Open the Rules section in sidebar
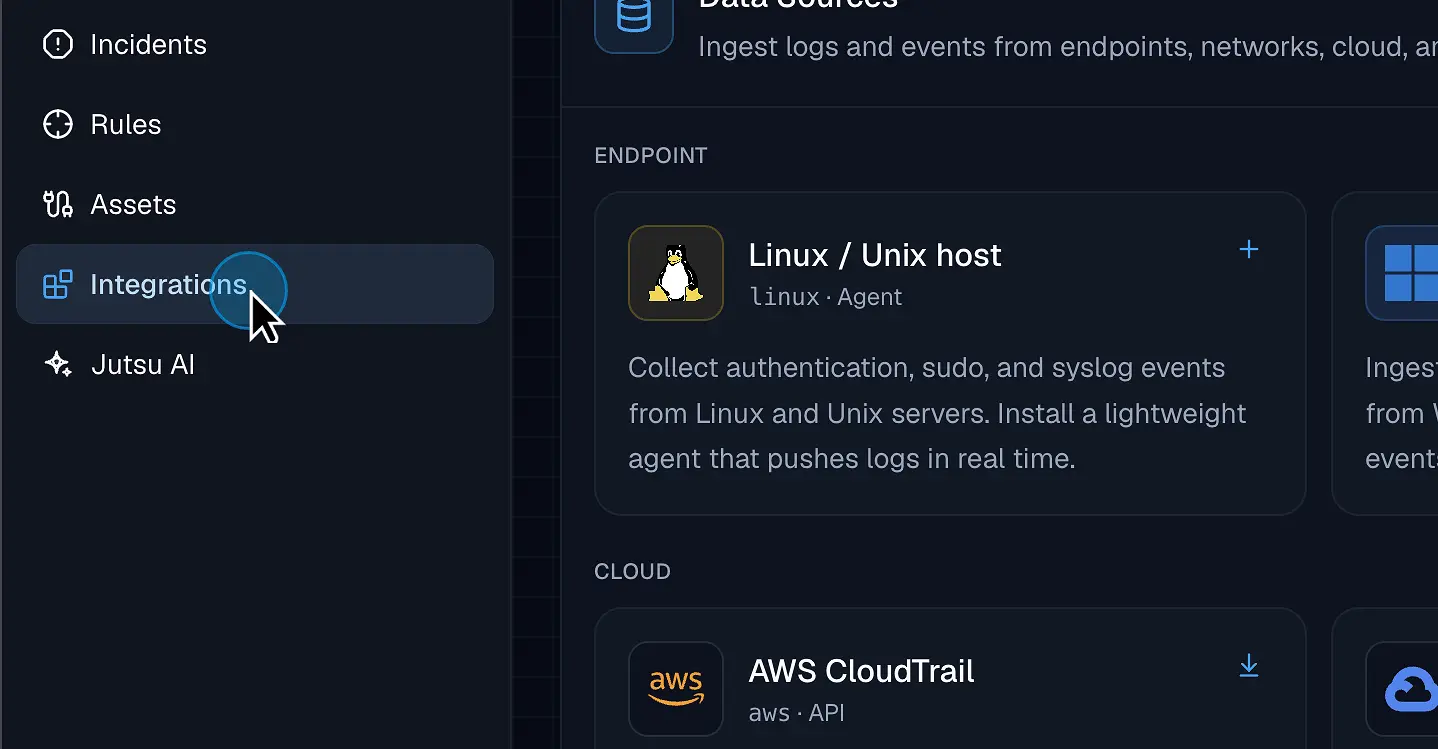1438x749 pixels. [255, 125]
